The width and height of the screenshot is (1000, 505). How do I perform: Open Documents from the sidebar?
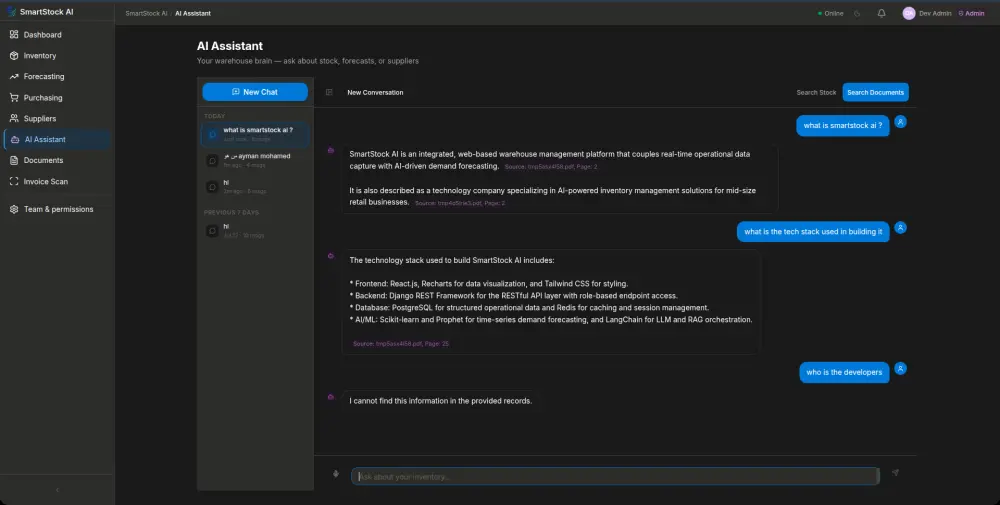pos(56,160)
